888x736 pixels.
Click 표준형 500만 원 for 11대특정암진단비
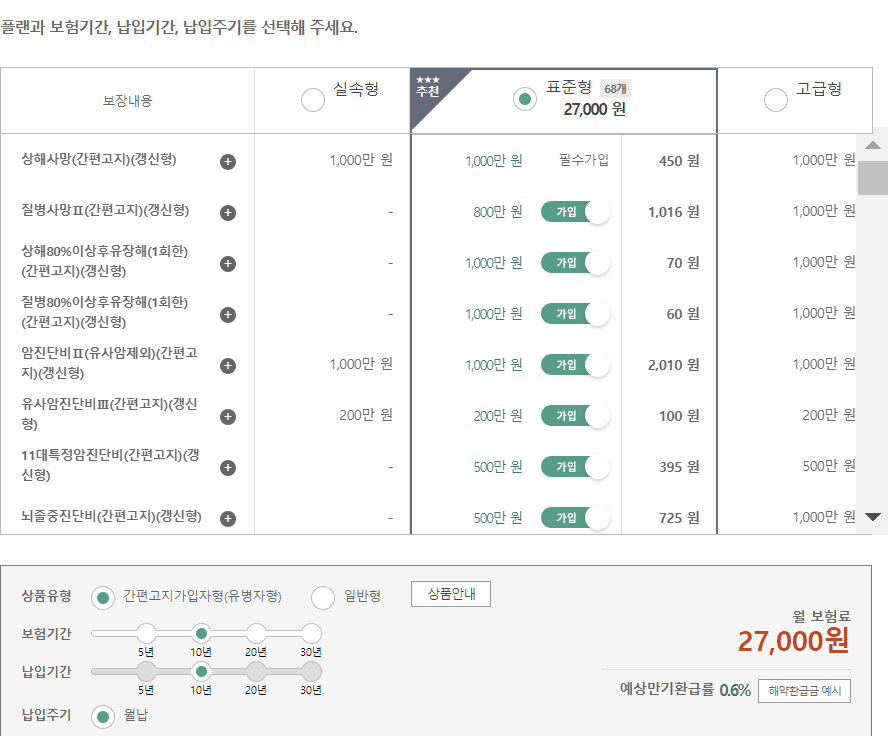click(498, 467)
